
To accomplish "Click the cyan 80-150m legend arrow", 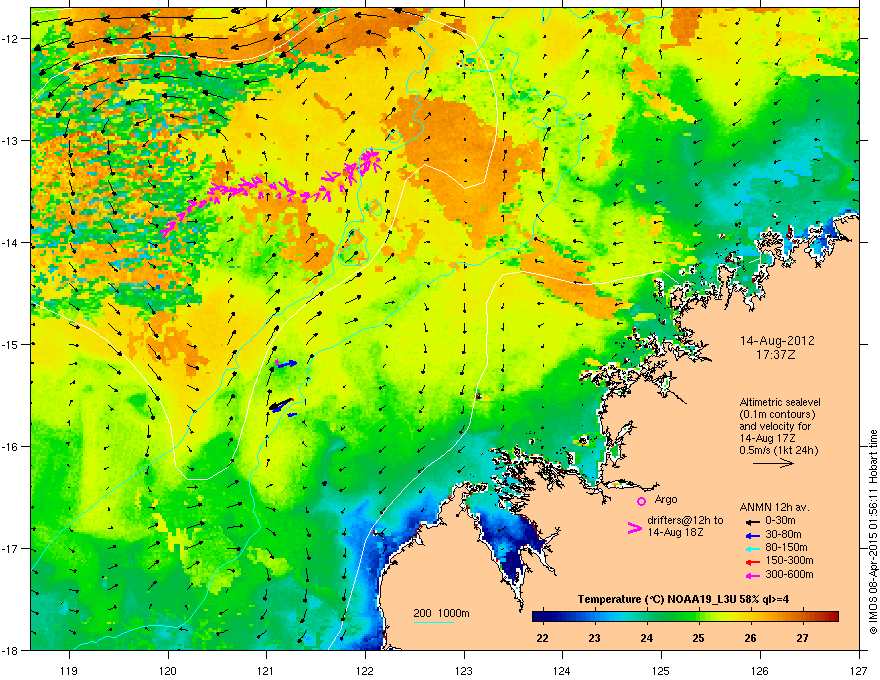I will (x=753, y=549).
